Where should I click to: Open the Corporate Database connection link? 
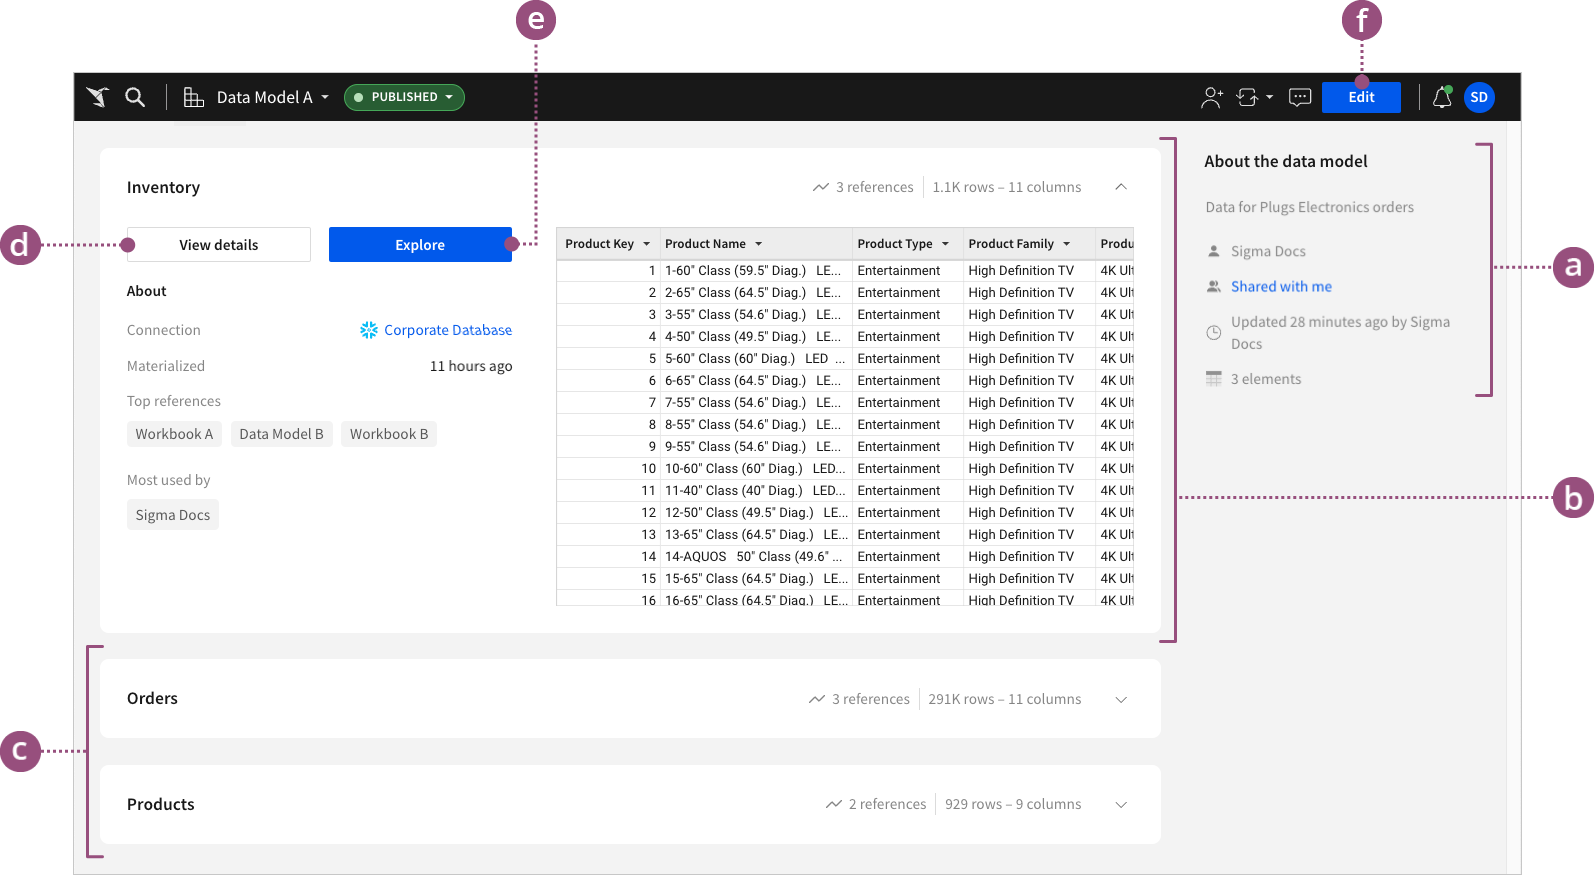pyautogui.click(x=447, y=330)
